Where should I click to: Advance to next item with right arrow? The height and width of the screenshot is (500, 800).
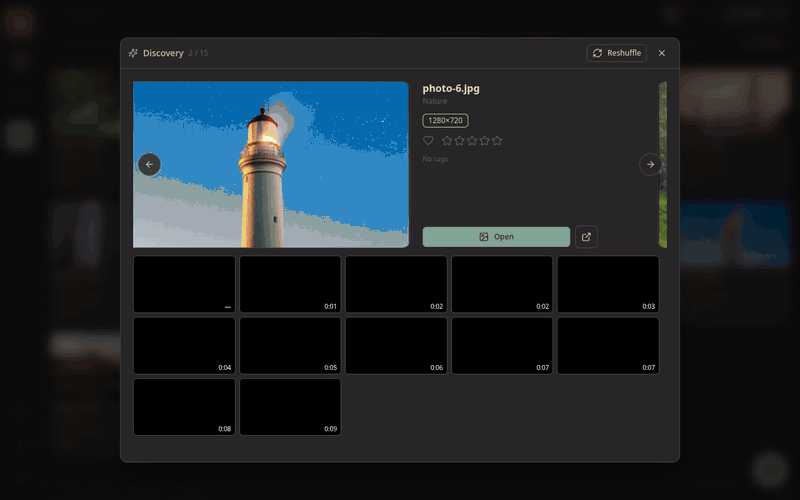point(650,164)
